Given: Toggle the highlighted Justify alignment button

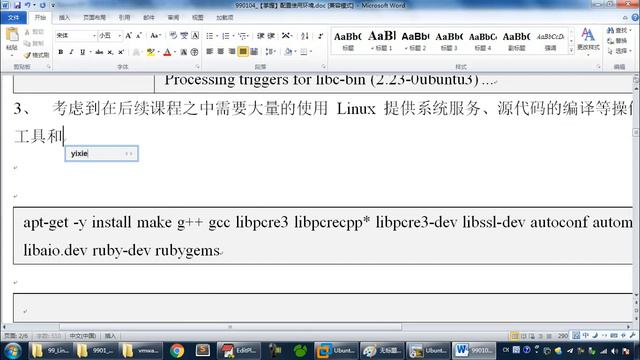Looking at the screenshot, I should tap(243, 51).
